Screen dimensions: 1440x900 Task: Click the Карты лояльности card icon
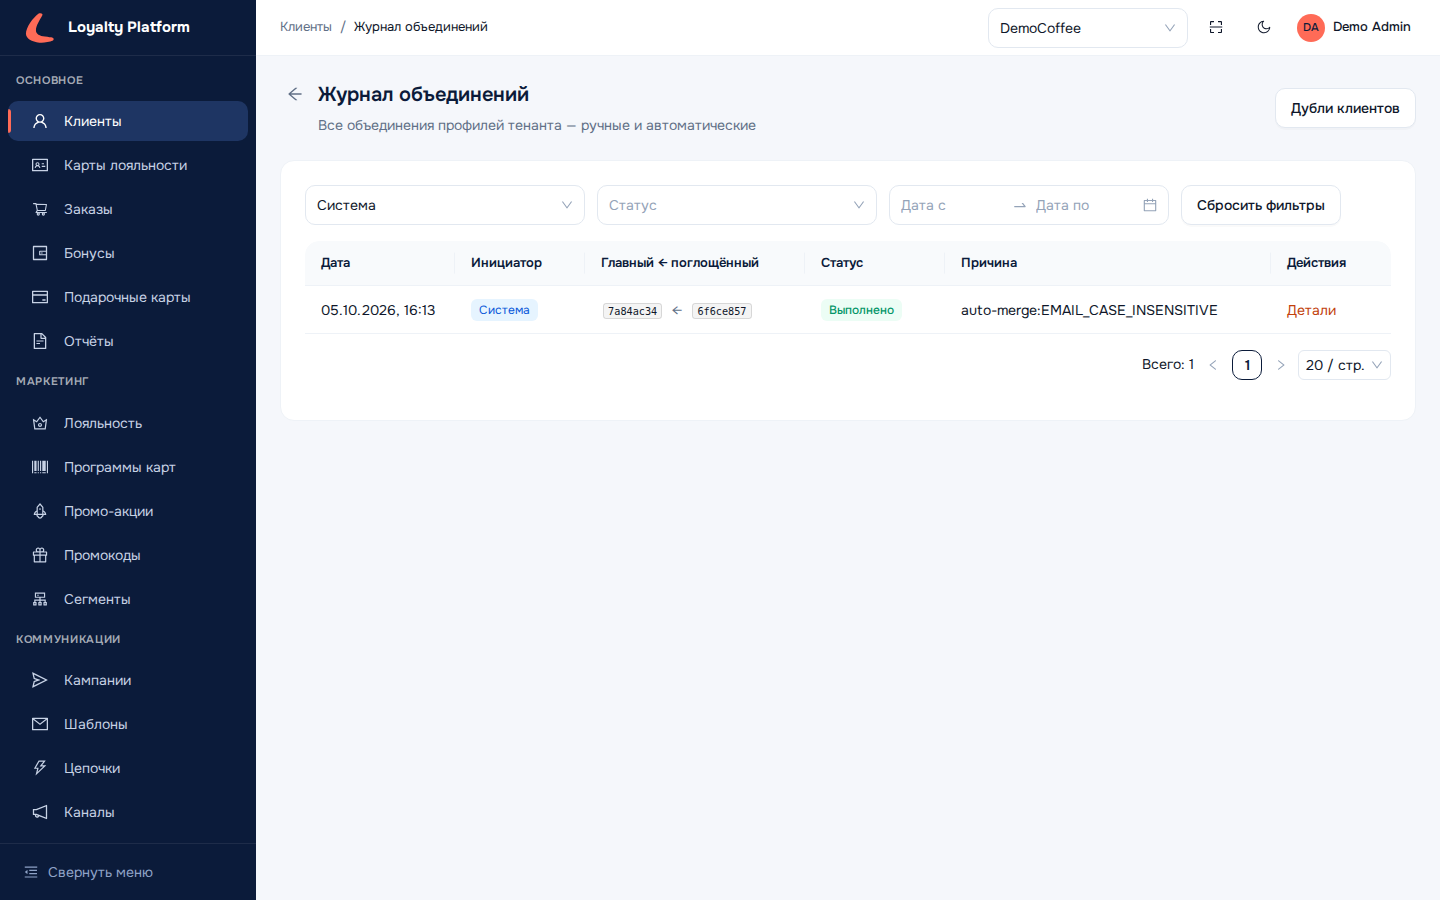[x=40, y=165]
